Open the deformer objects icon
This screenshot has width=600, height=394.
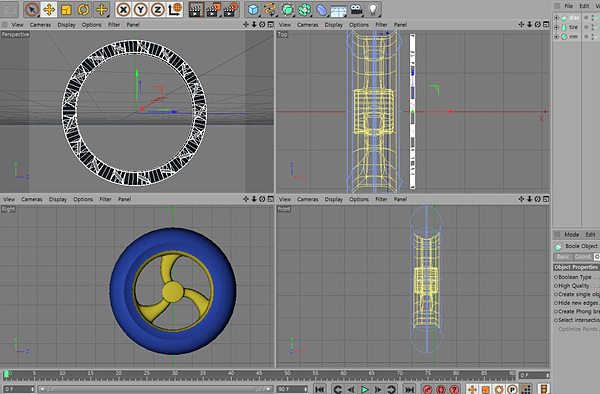tap(322, 10)
